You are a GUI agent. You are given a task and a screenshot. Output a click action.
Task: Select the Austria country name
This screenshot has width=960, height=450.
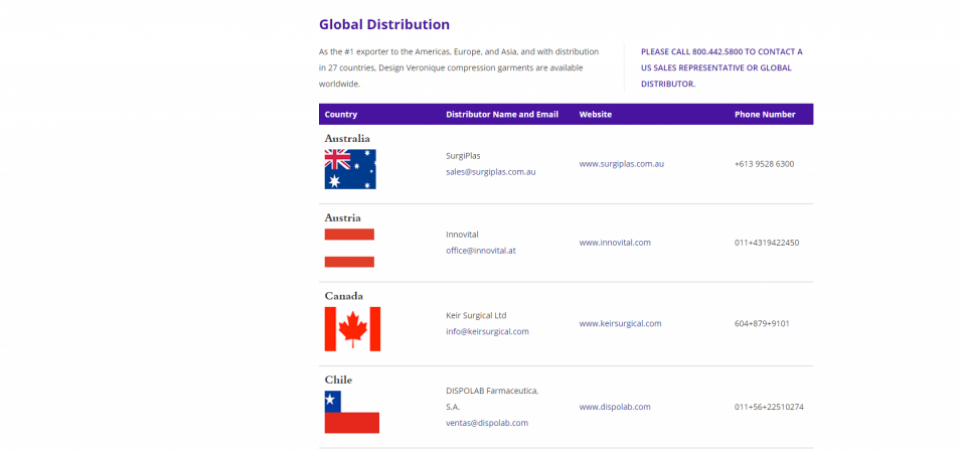pyautogui.click(x=343, y=218)
